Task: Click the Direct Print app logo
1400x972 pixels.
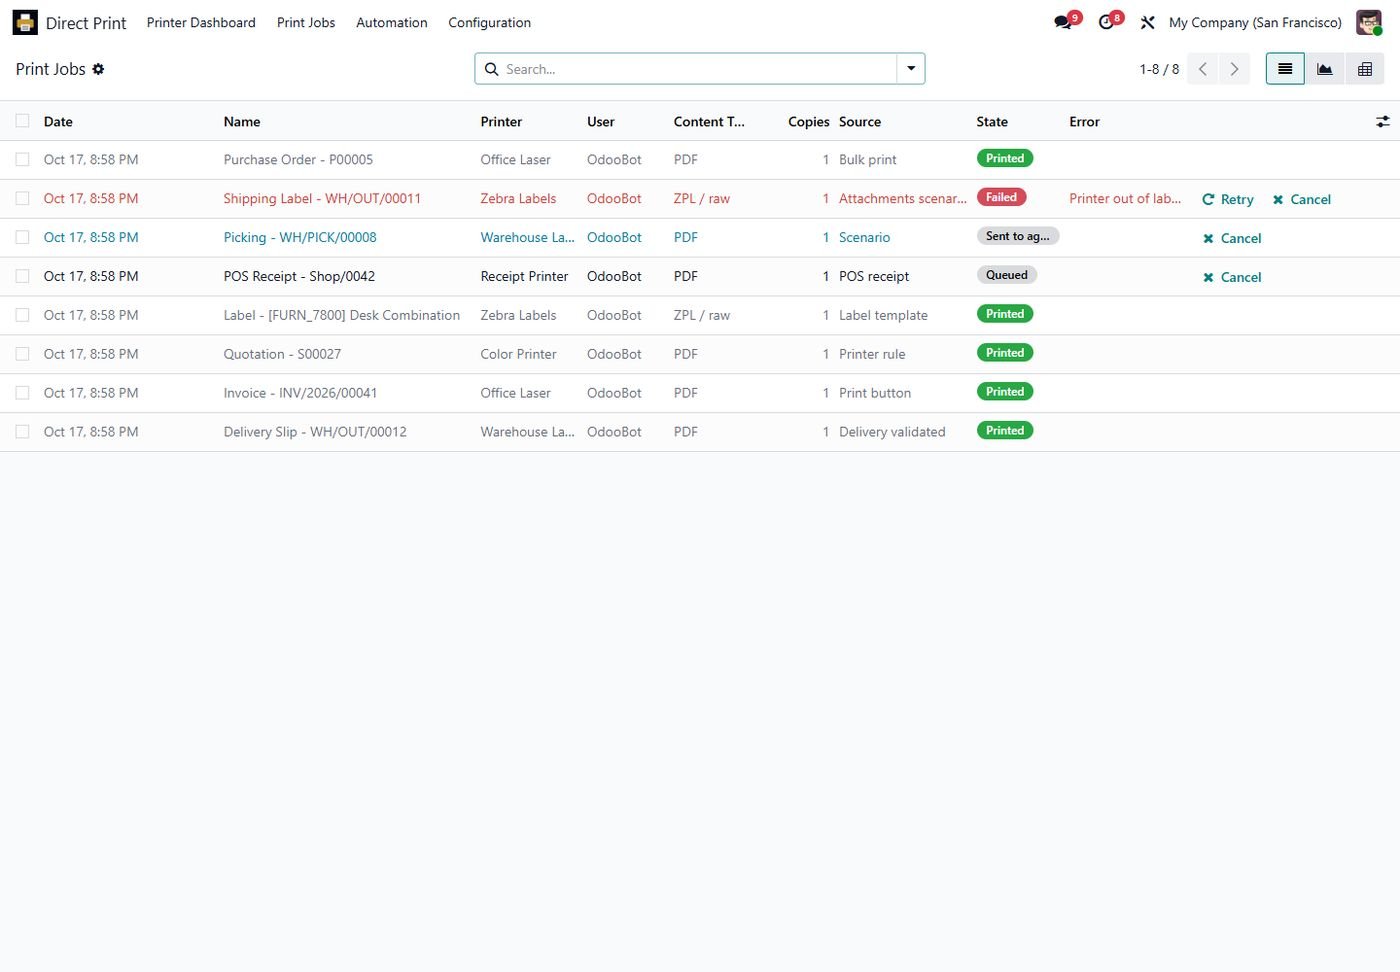Action: pyautogui.click(x=25, y=22)
